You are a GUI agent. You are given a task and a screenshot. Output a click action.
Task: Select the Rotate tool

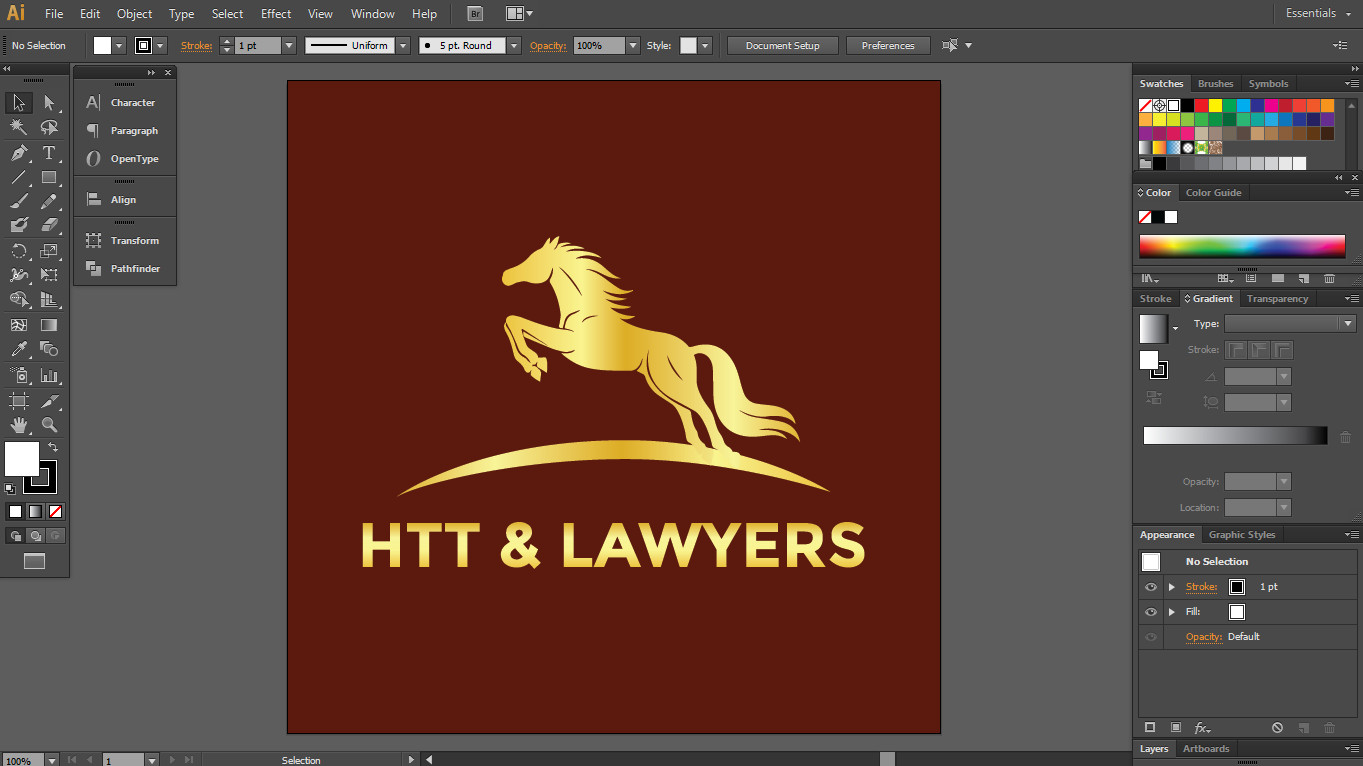(x=18, y=251)
